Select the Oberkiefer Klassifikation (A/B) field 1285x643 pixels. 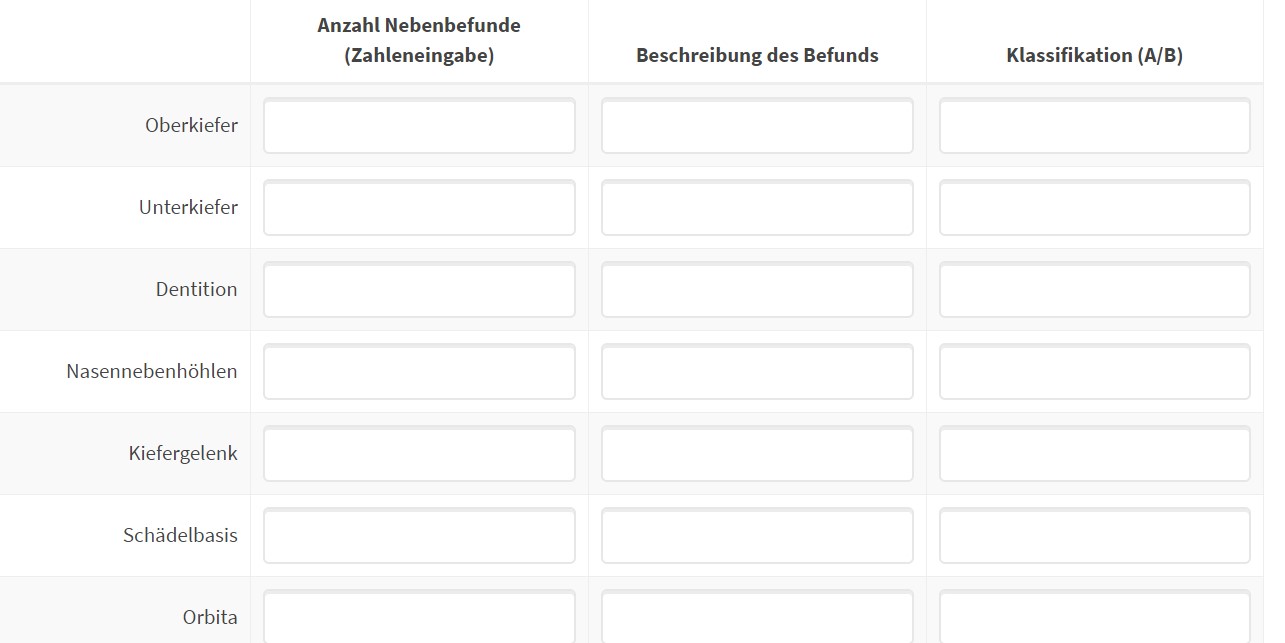1094,126
